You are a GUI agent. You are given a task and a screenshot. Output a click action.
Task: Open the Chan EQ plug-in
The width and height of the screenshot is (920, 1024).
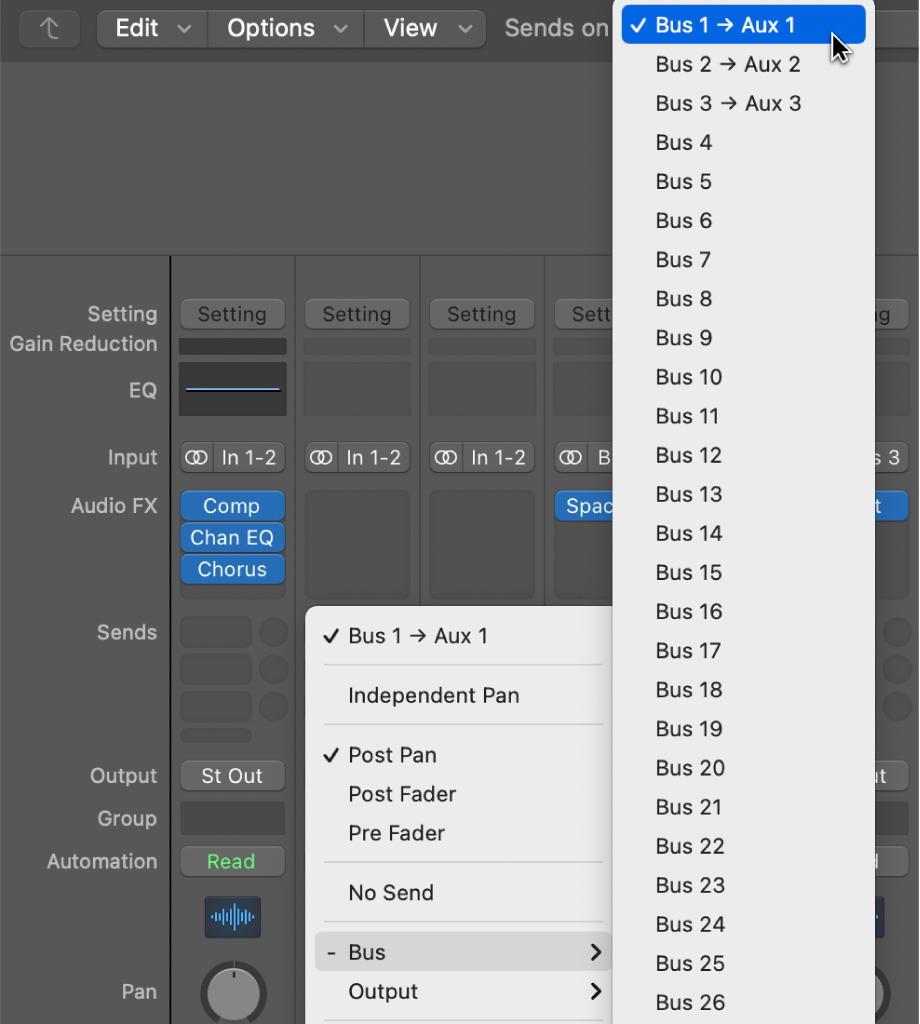pyautogui.click(x=232, y=537)
